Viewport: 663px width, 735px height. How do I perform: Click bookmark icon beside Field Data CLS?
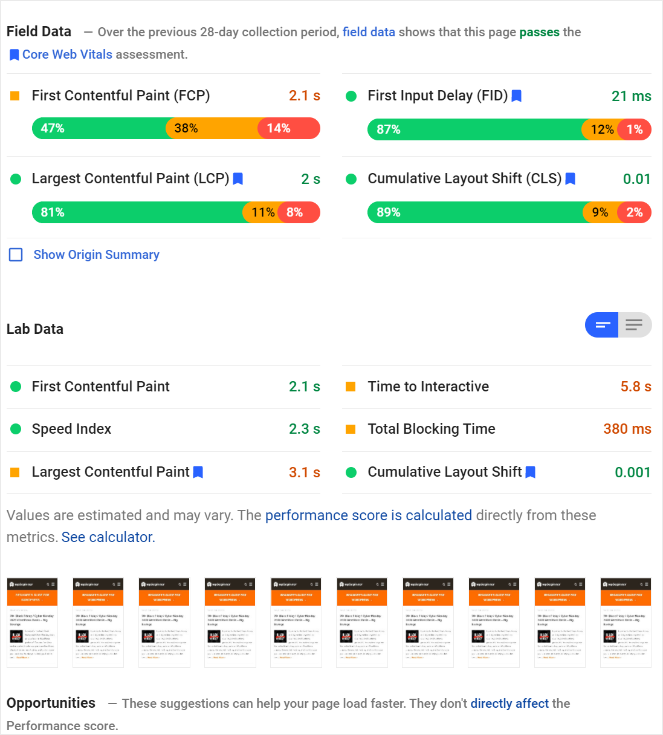(x=570, y=179)
